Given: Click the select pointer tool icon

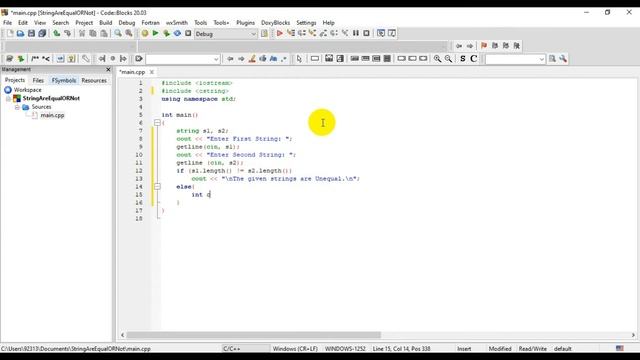Looking at the screenshot, I should tap(299, 59).
